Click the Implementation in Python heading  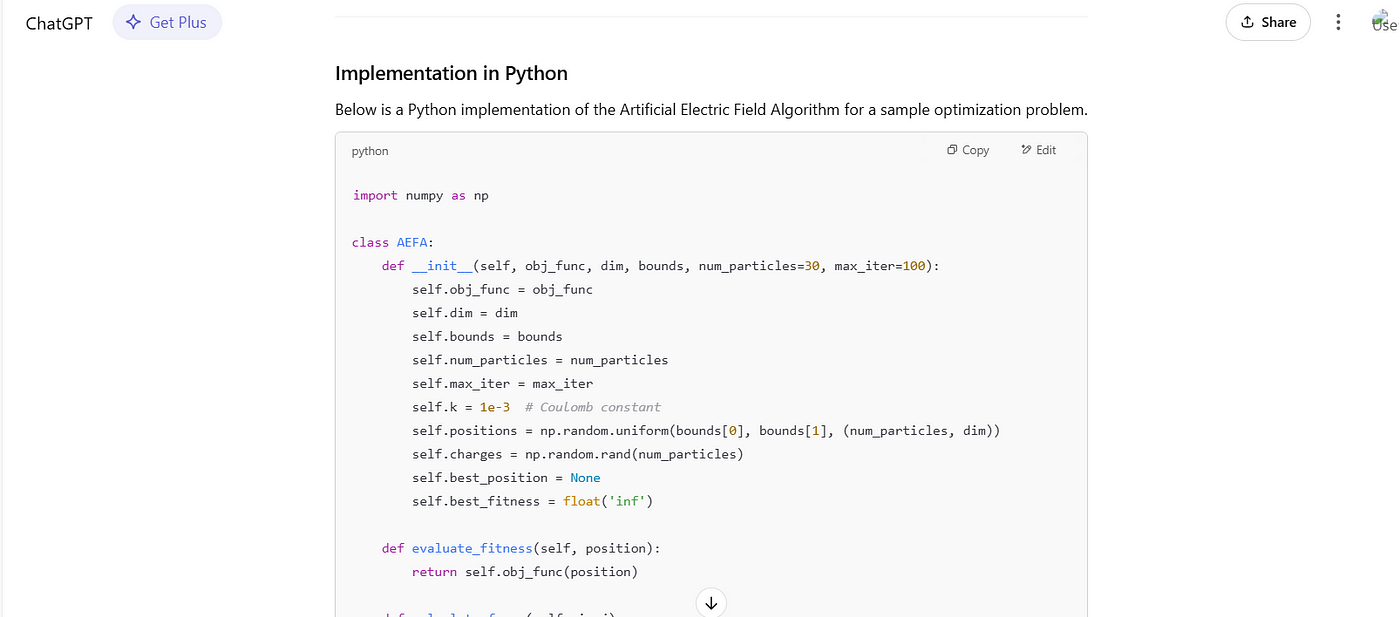[x=451, y=73]
